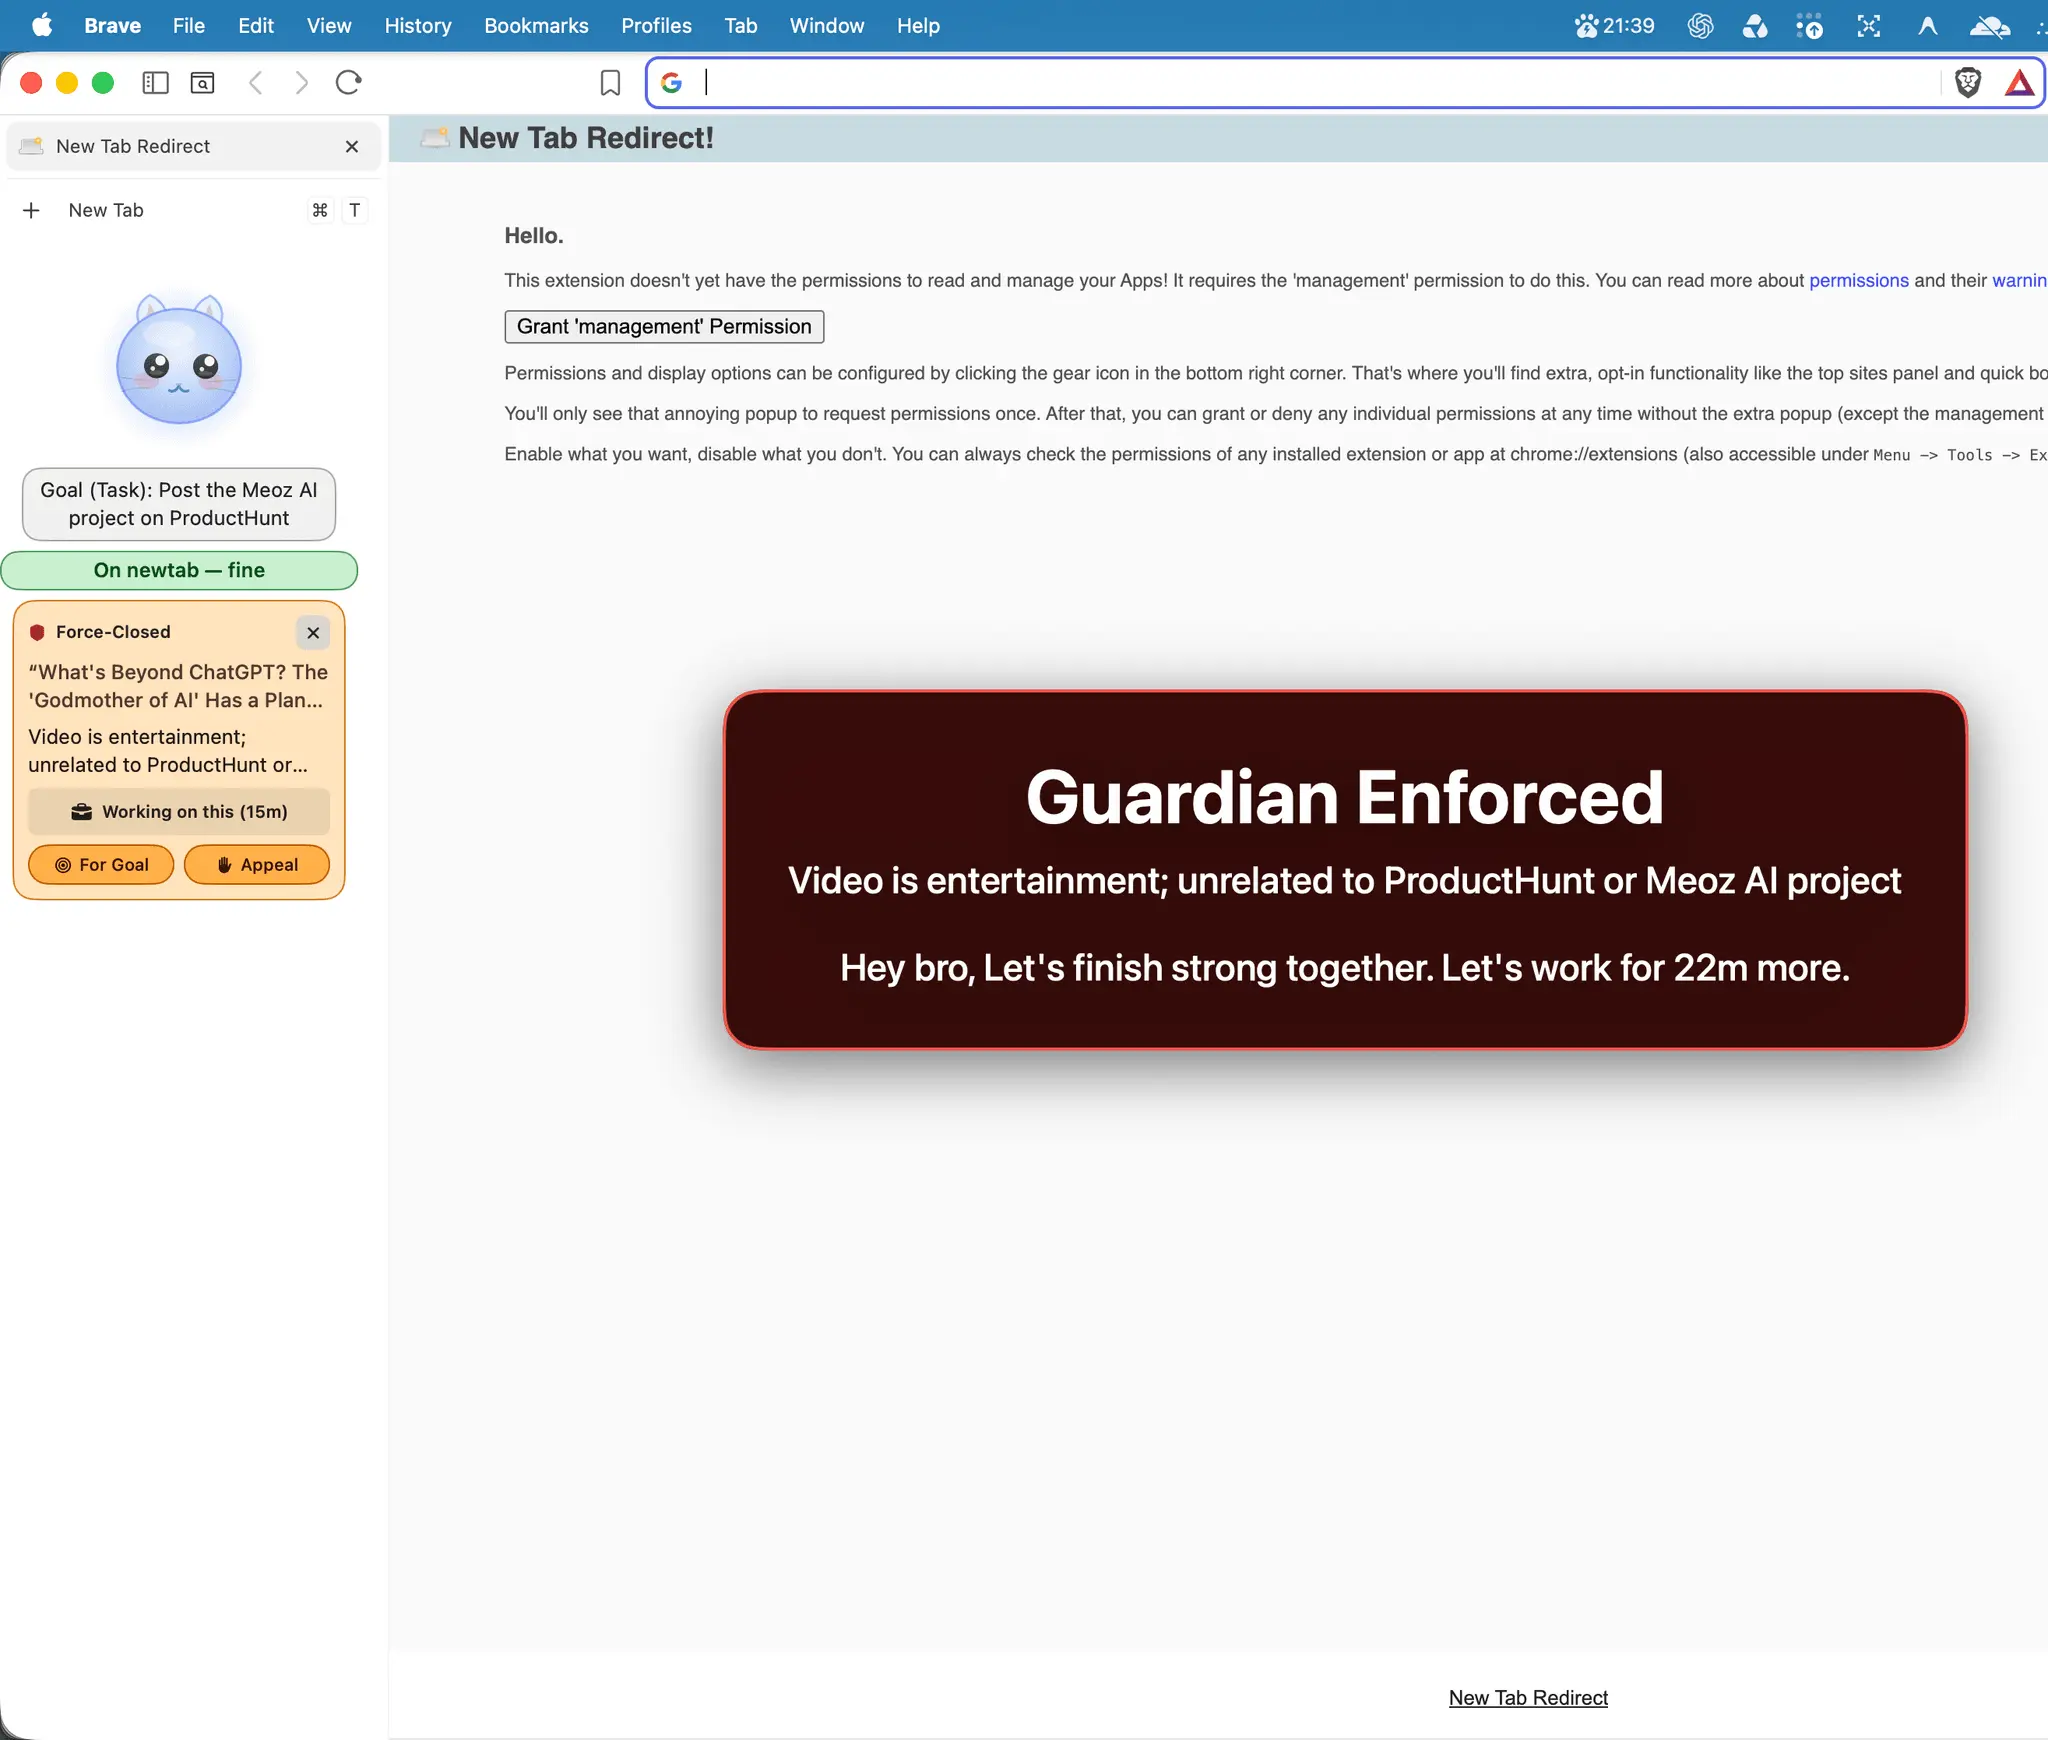Screen dimensions: 2048x1740
Task: Open Brave Rewards triangle icon
Action: point(2019,83)
